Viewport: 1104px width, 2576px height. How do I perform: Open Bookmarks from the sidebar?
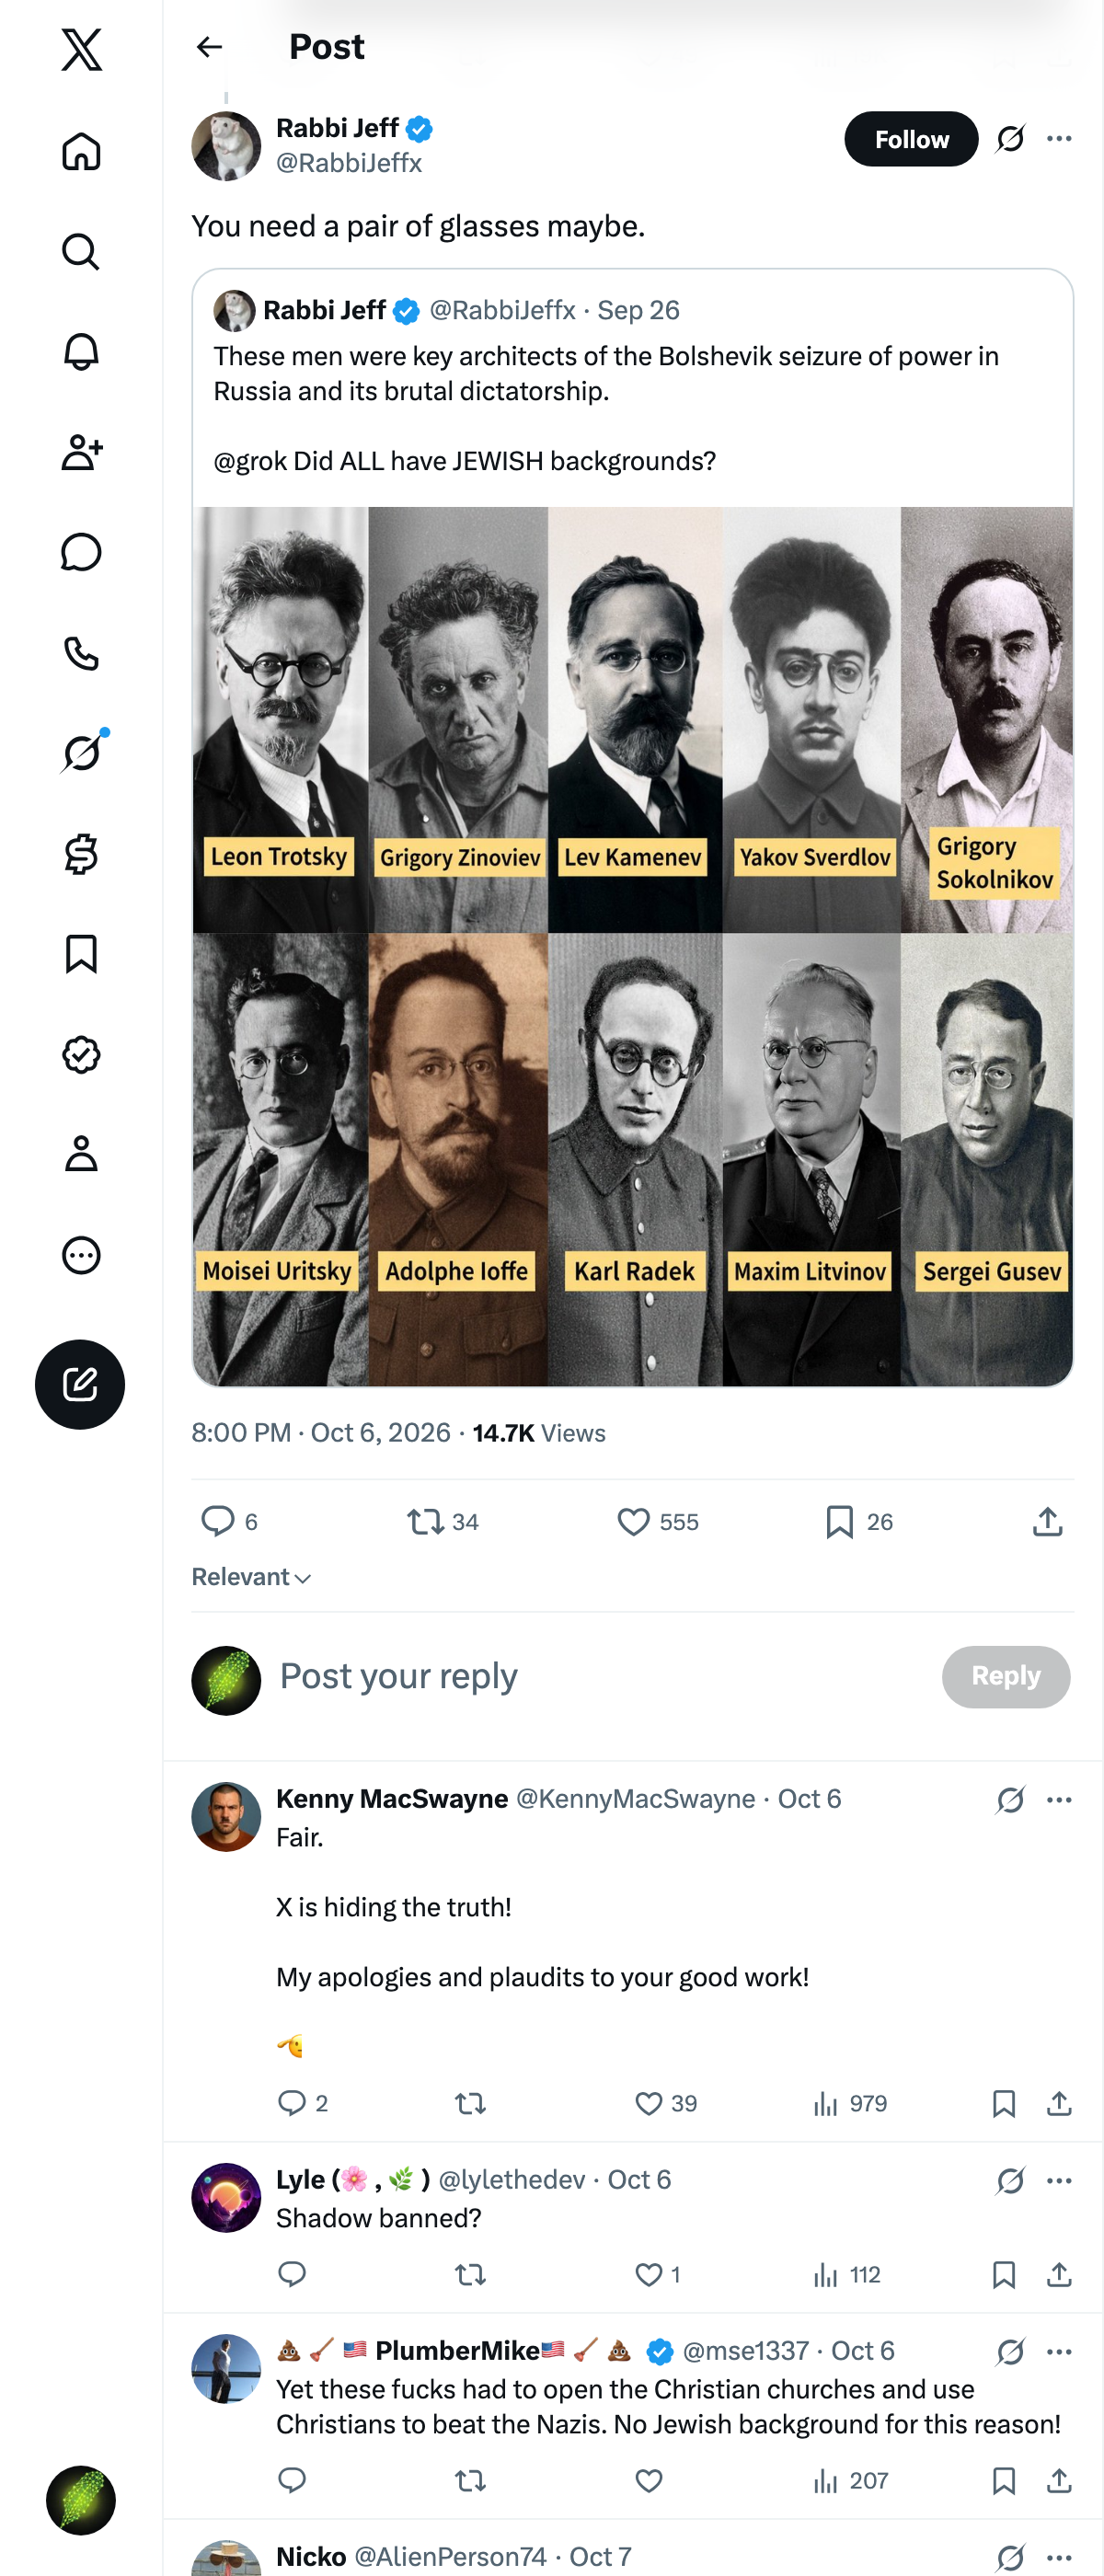coord(81,954)
